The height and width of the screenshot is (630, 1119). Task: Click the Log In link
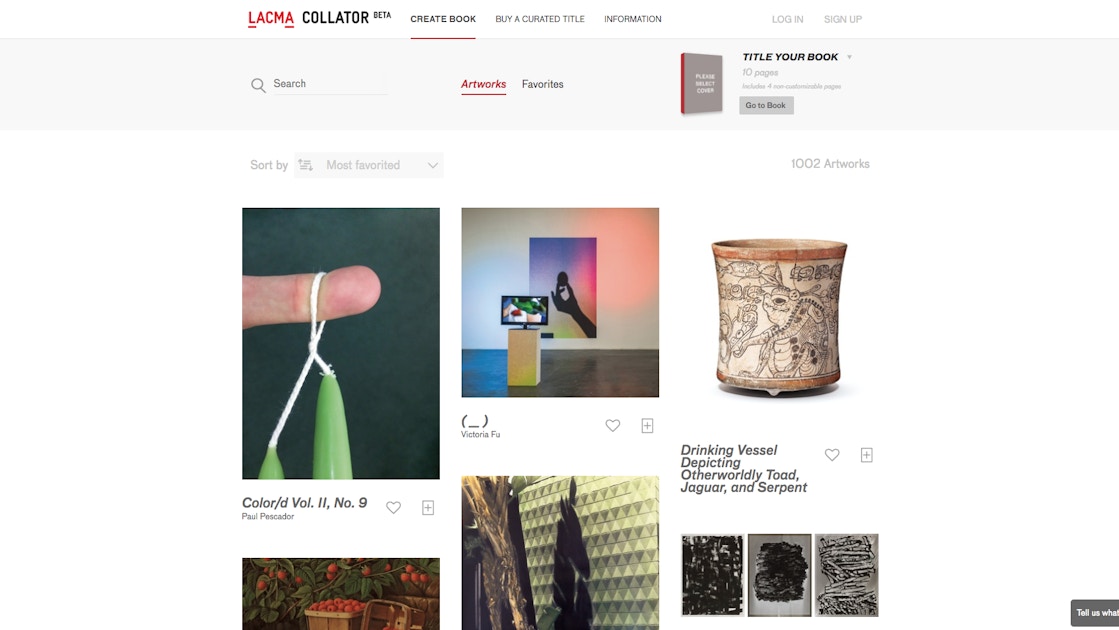[x=787, y=19]
